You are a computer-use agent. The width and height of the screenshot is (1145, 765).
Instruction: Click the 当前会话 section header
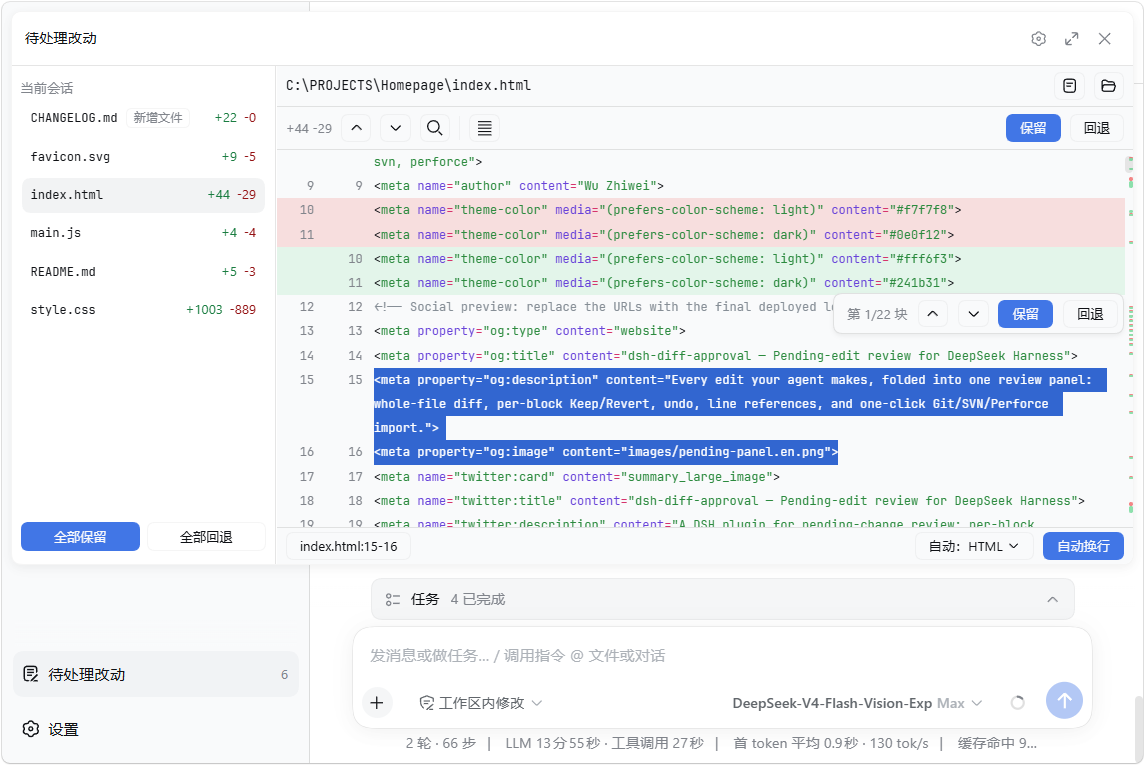pyautogui.click(x=47, y=88)
